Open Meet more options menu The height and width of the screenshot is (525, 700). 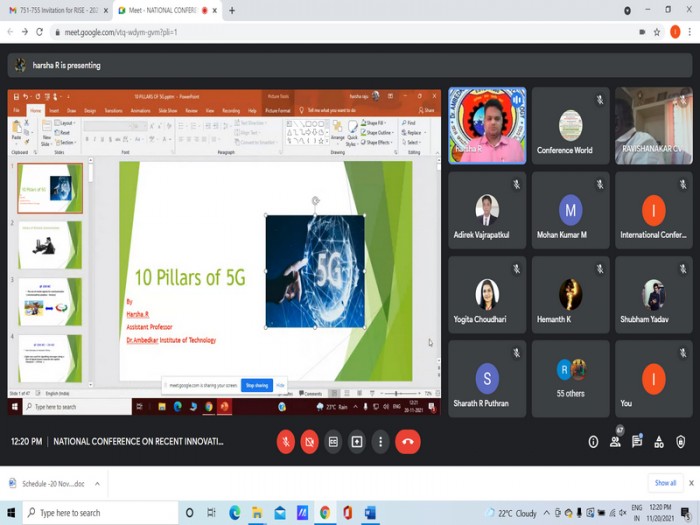[x=380, y=441]
